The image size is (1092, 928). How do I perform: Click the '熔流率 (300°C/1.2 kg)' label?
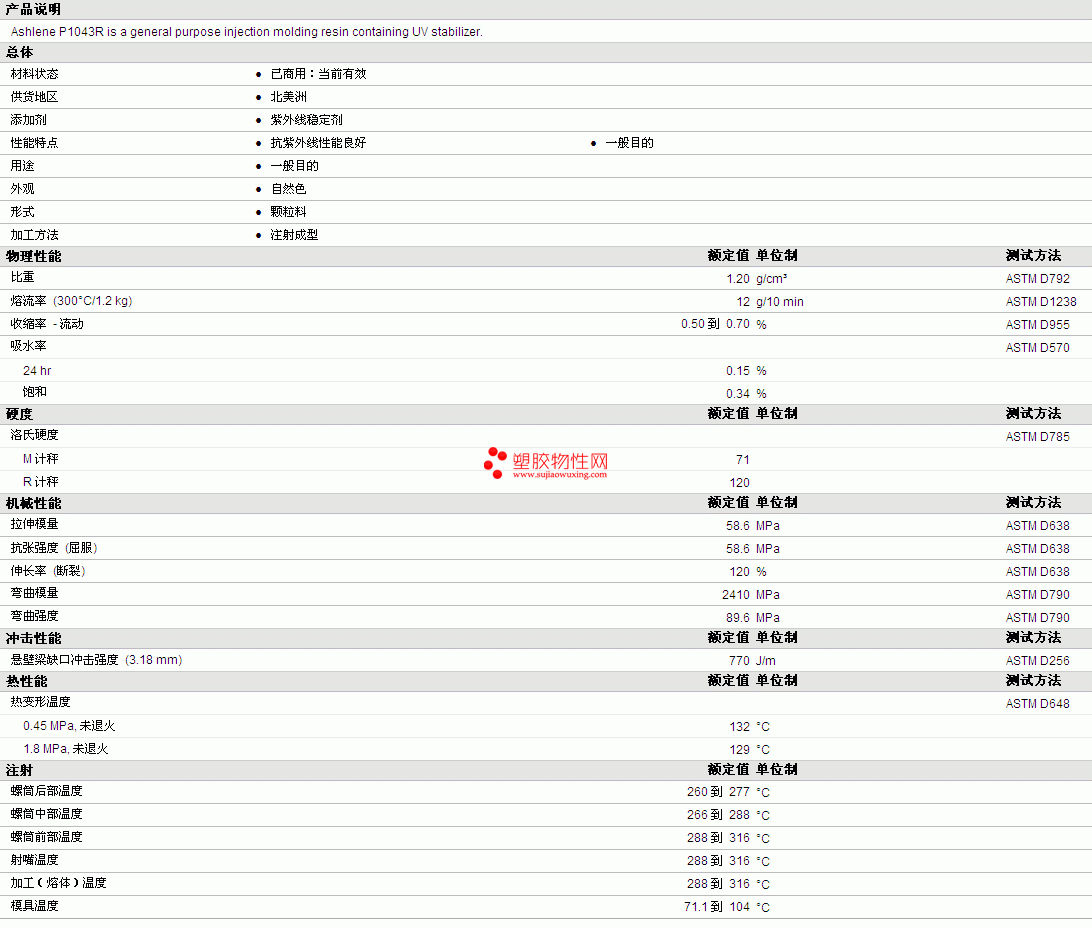tap(71, 301)
